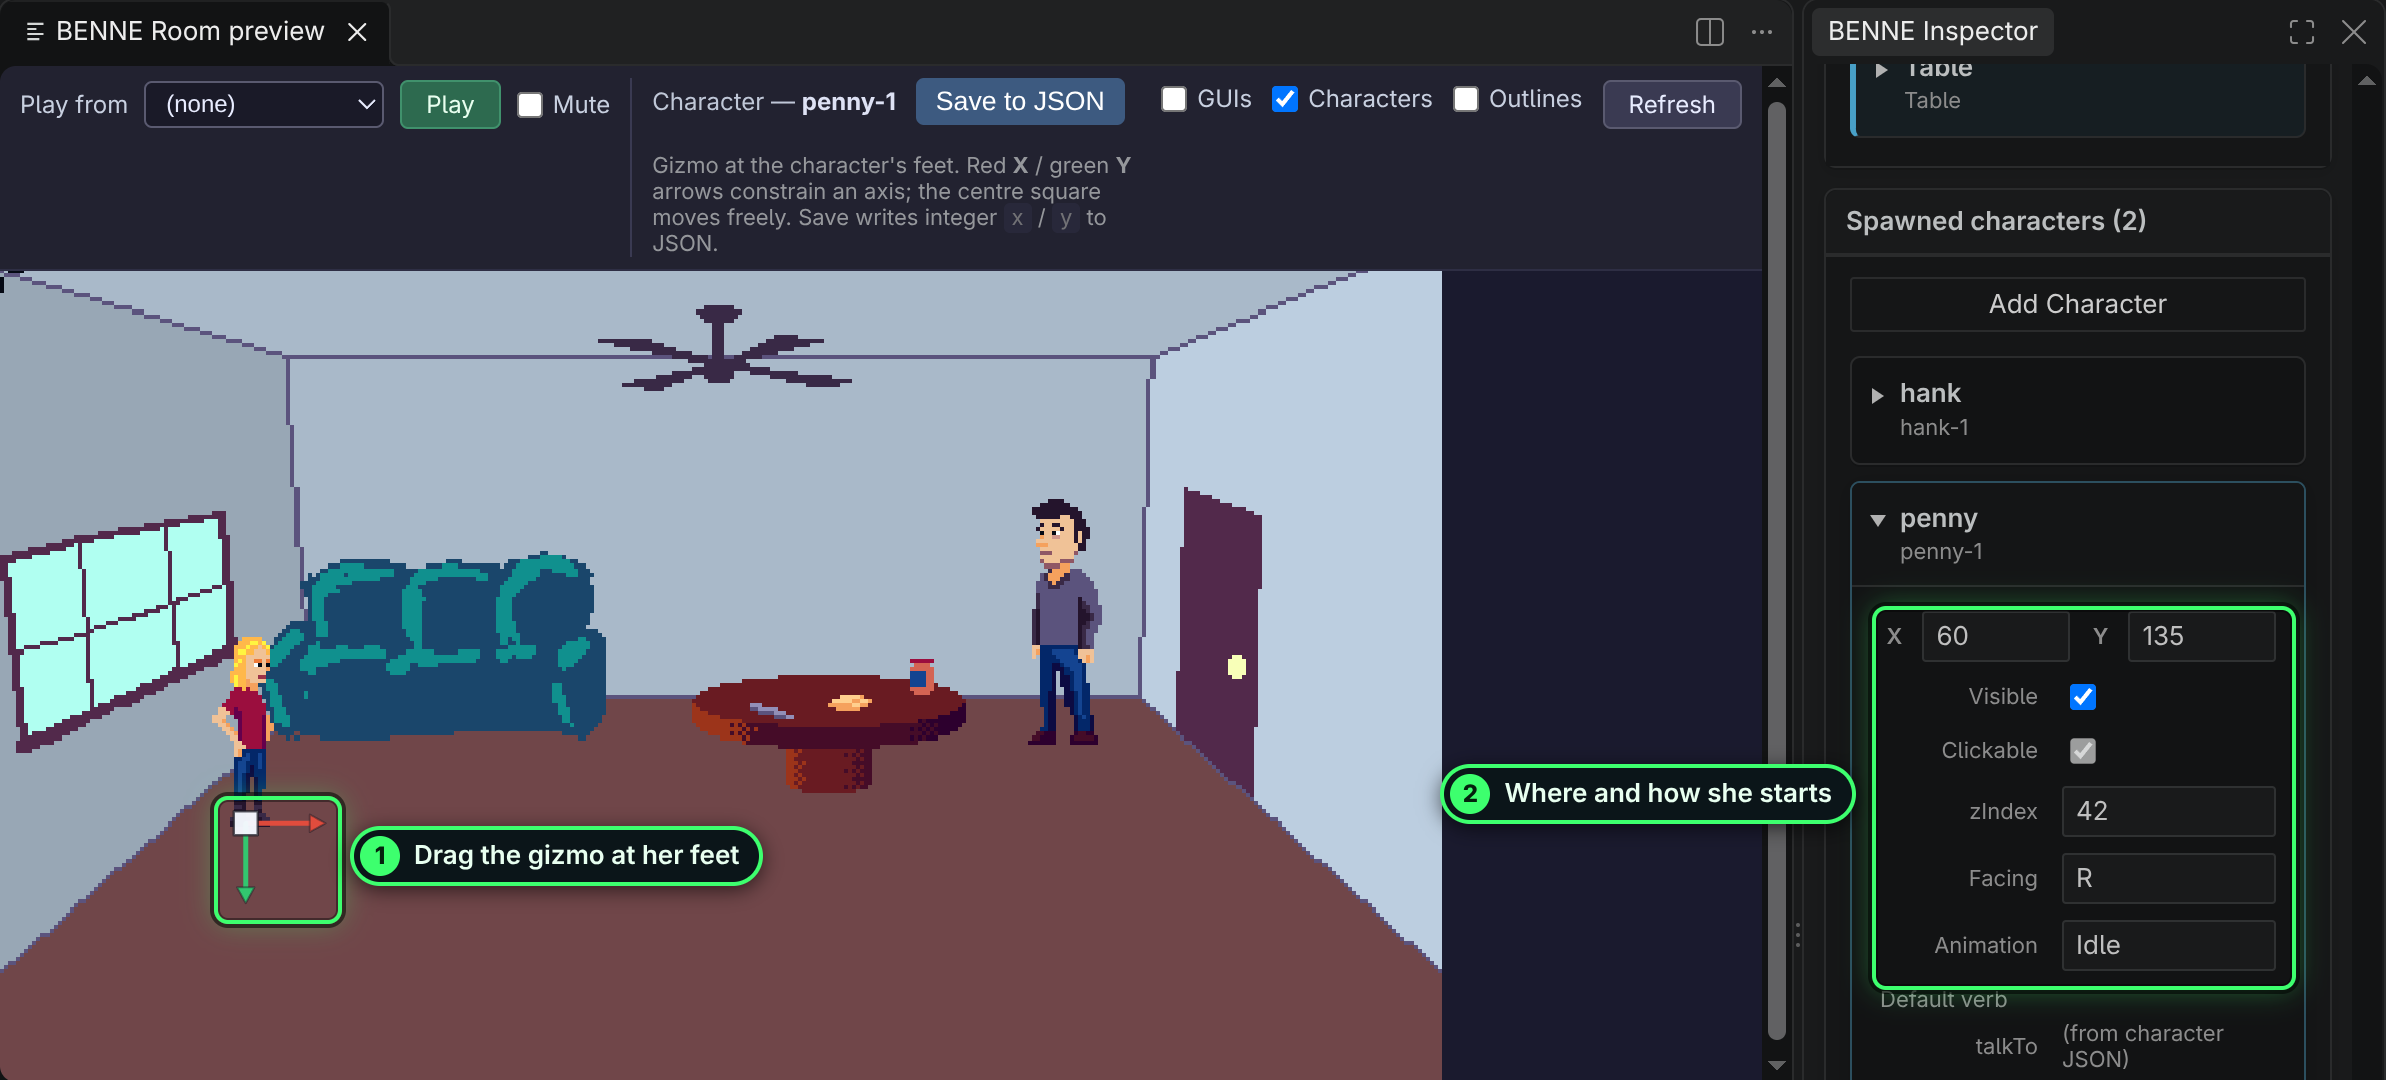Toggle the Mute checkbox
Screen dimensions: 2386x1080
(x=530, y=105)
